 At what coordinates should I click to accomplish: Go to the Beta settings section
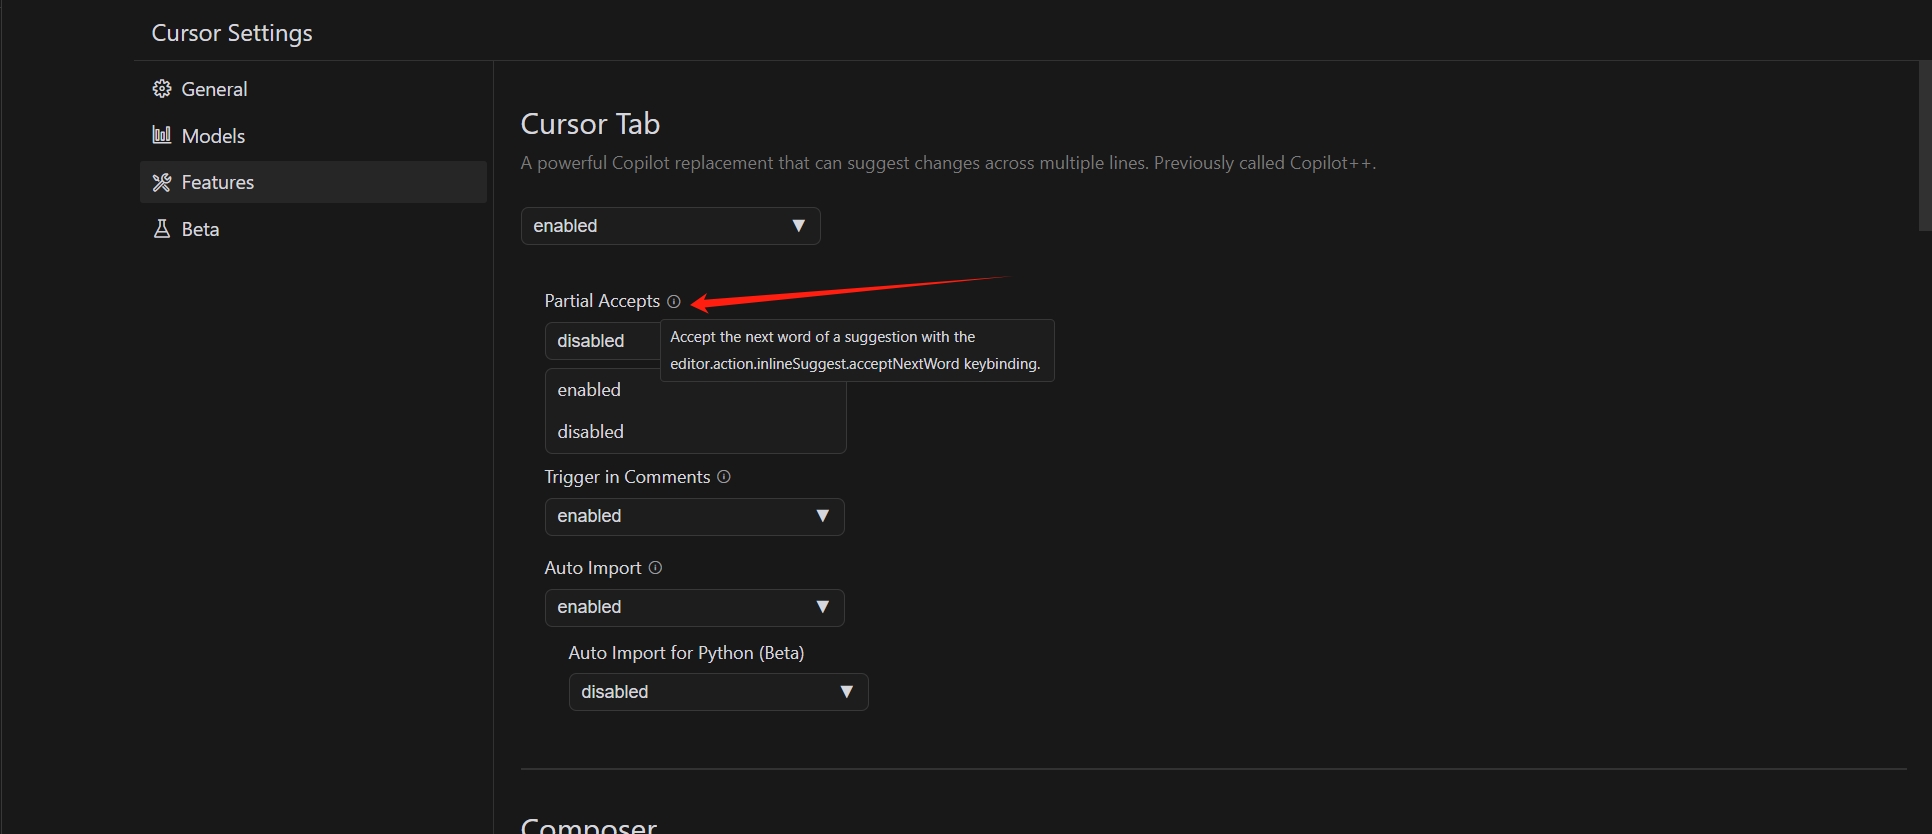[313, 229]
